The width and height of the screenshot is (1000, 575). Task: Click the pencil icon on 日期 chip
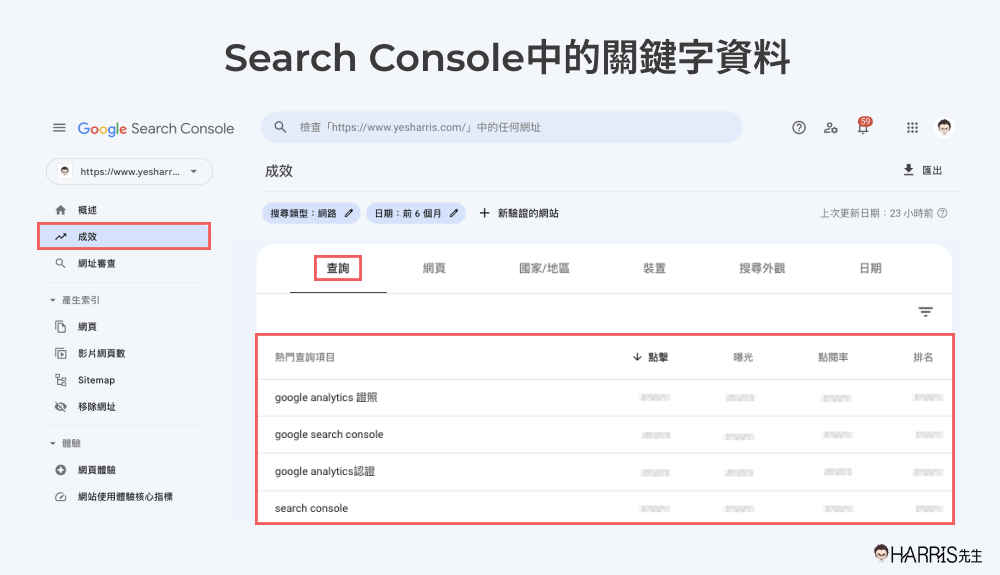454,214
